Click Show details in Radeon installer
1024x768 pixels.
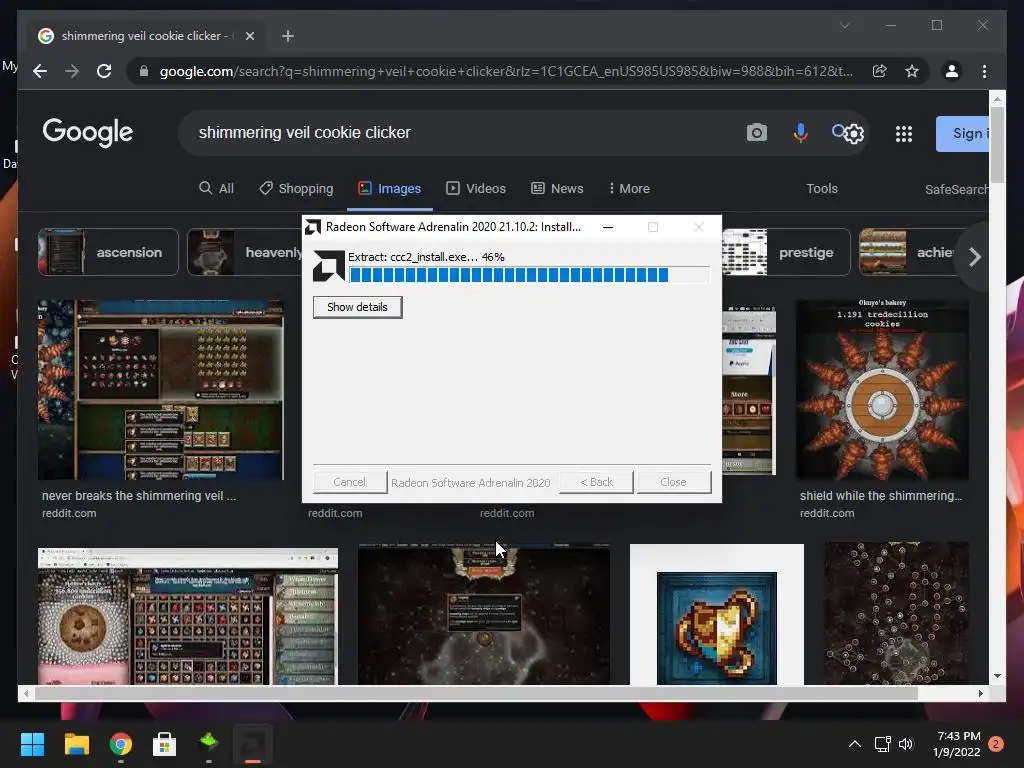(x=357, y=307)
